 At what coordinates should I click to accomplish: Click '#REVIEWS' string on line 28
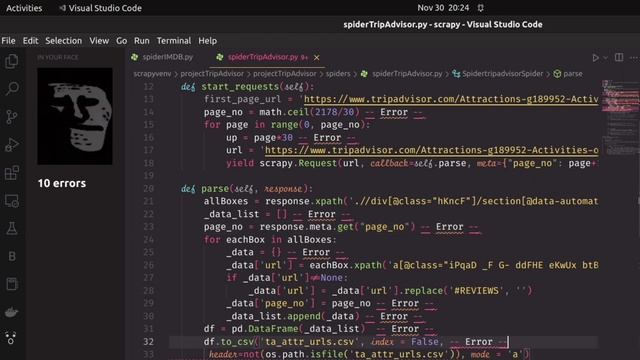tap(476, 291)
